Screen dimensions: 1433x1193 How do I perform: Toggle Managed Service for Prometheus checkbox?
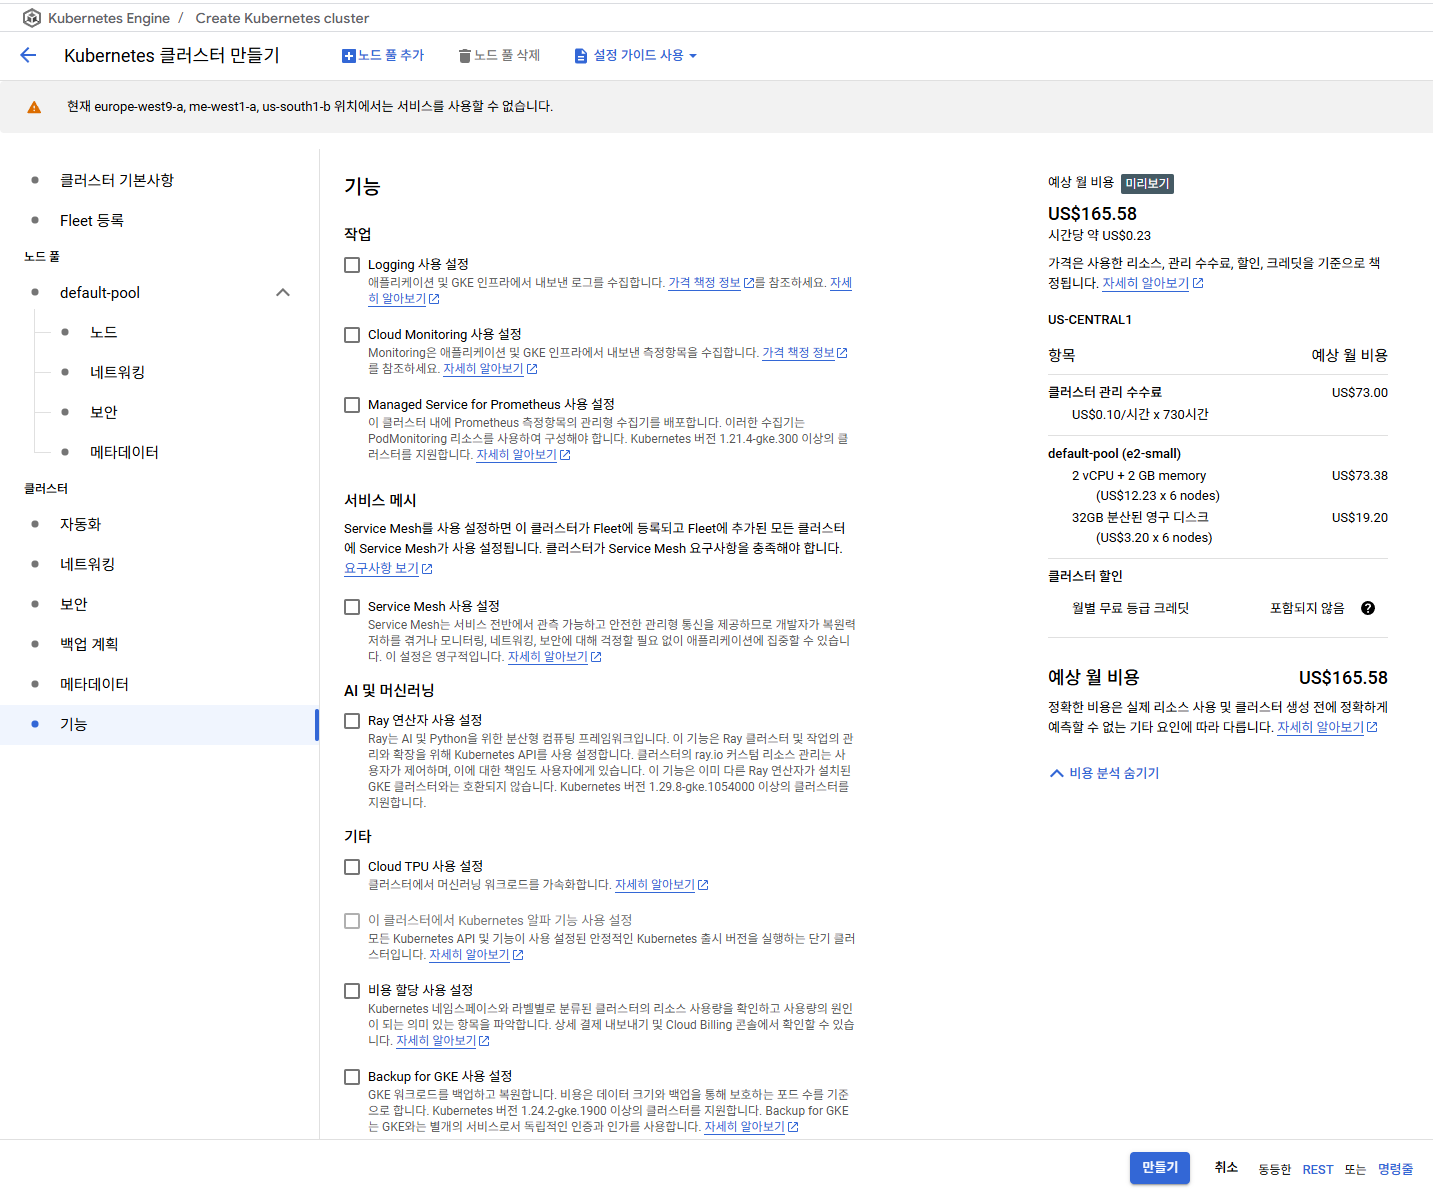click(352, 405)
